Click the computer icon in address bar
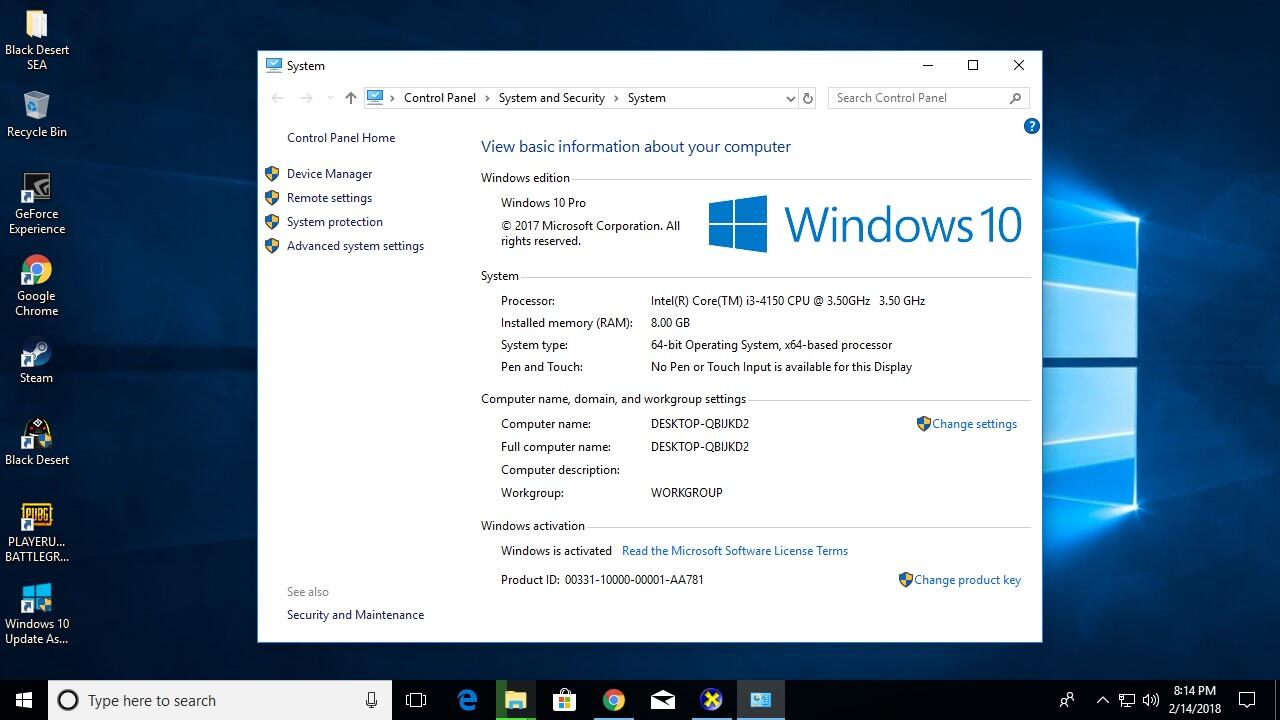This screenshot has height=720, width=1280. [375, 98]
